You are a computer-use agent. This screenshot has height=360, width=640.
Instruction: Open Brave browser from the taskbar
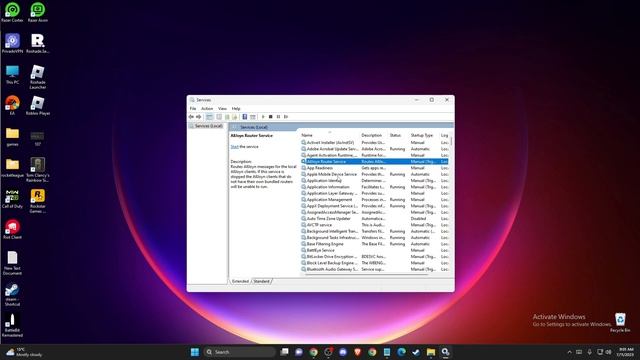358,352
